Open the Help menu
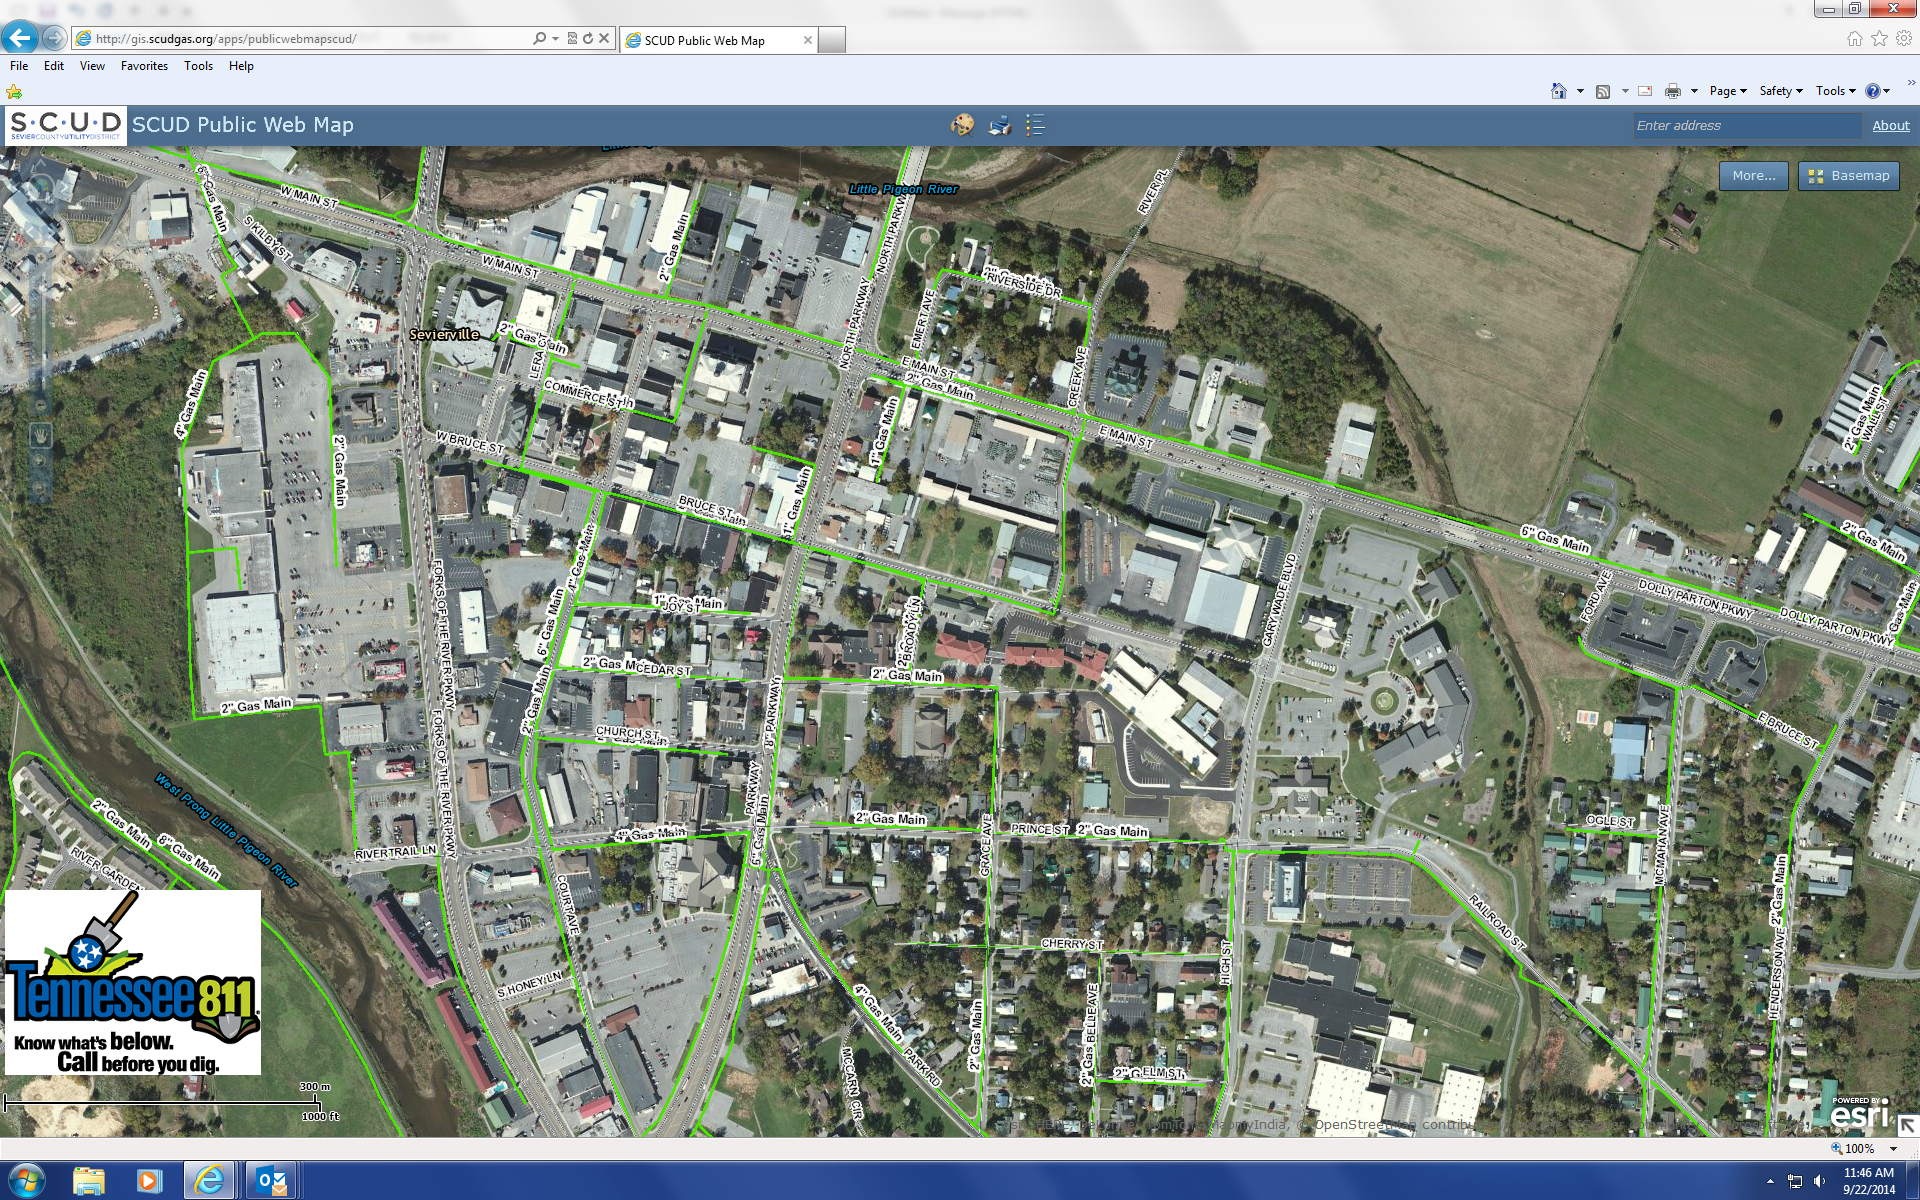This screenshot has width=1920, height=1200. pyautogui.click(x=241, y=66)
